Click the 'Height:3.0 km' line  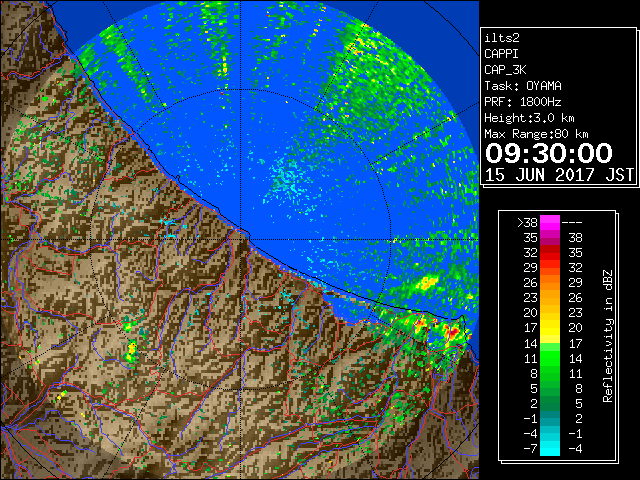529,118
